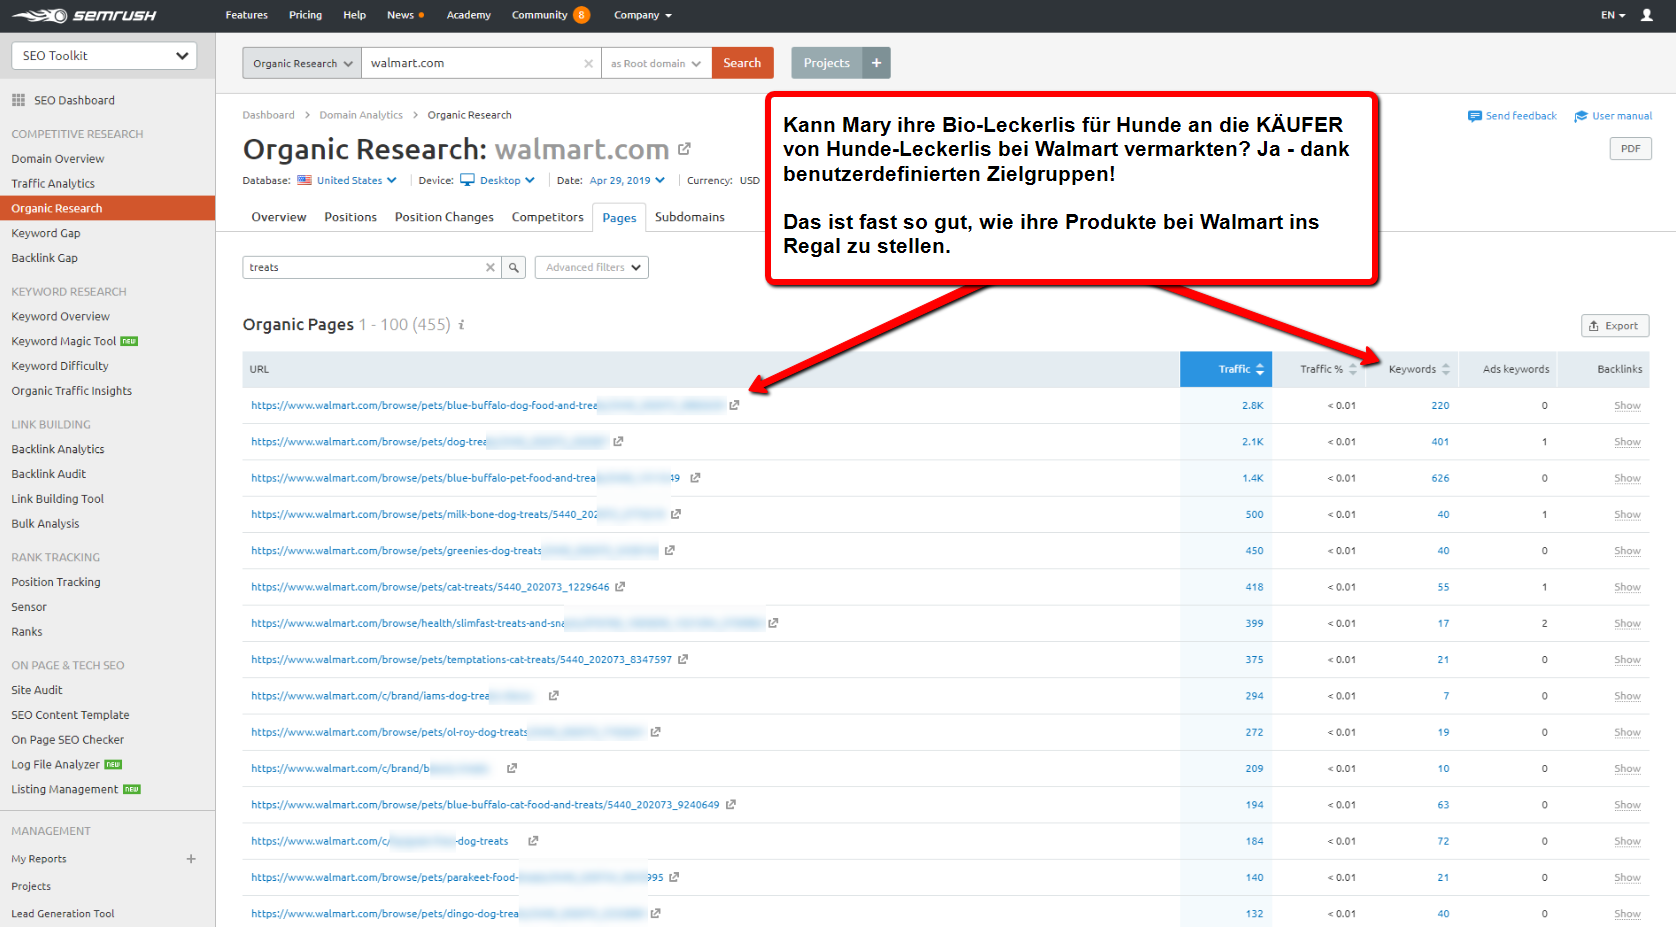Click the URL filter search magnifier
Screen dimensions: 1676x928
tap(514, 268)
